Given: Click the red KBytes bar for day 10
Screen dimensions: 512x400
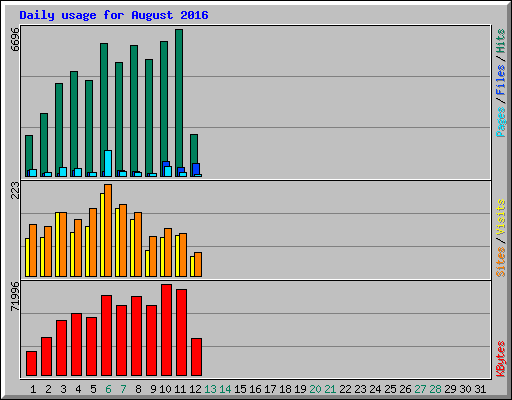Looking at the screenshot, I should point(166,330).
